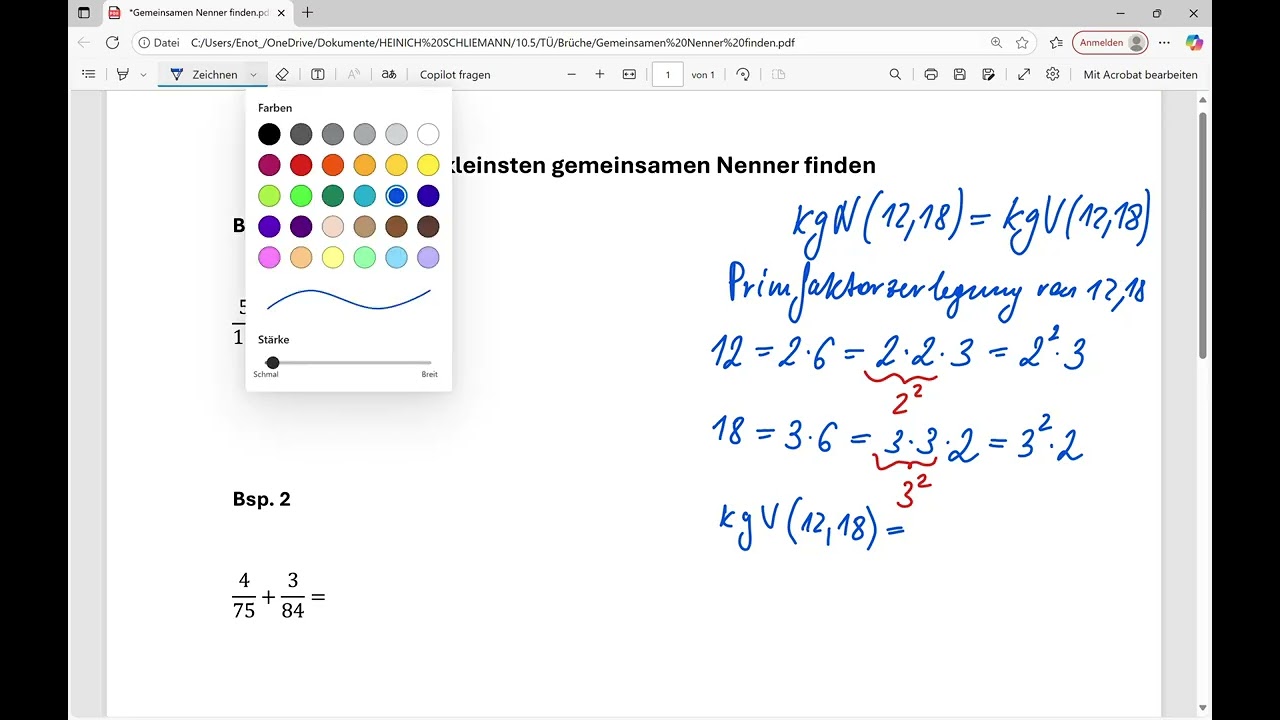The width and height of the screenshot is (1280, 720).
Task: Pick the light lavender color swatch
Action: [x=428, y=258]
